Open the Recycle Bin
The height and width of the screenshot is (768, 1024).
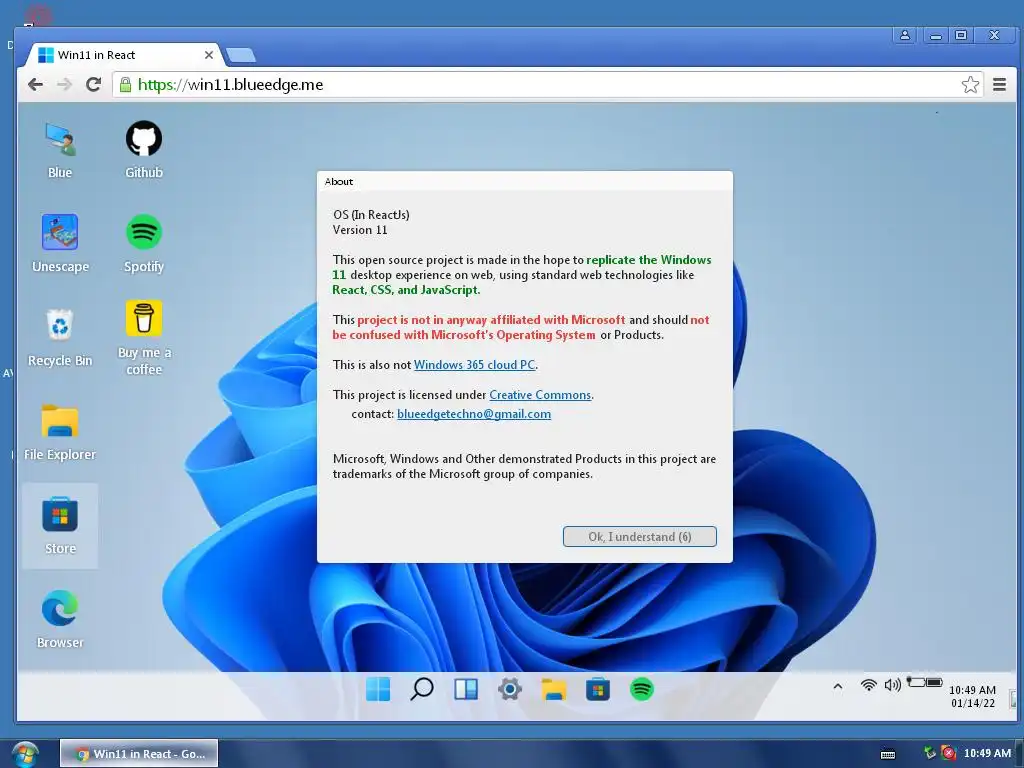click(60, 338)
